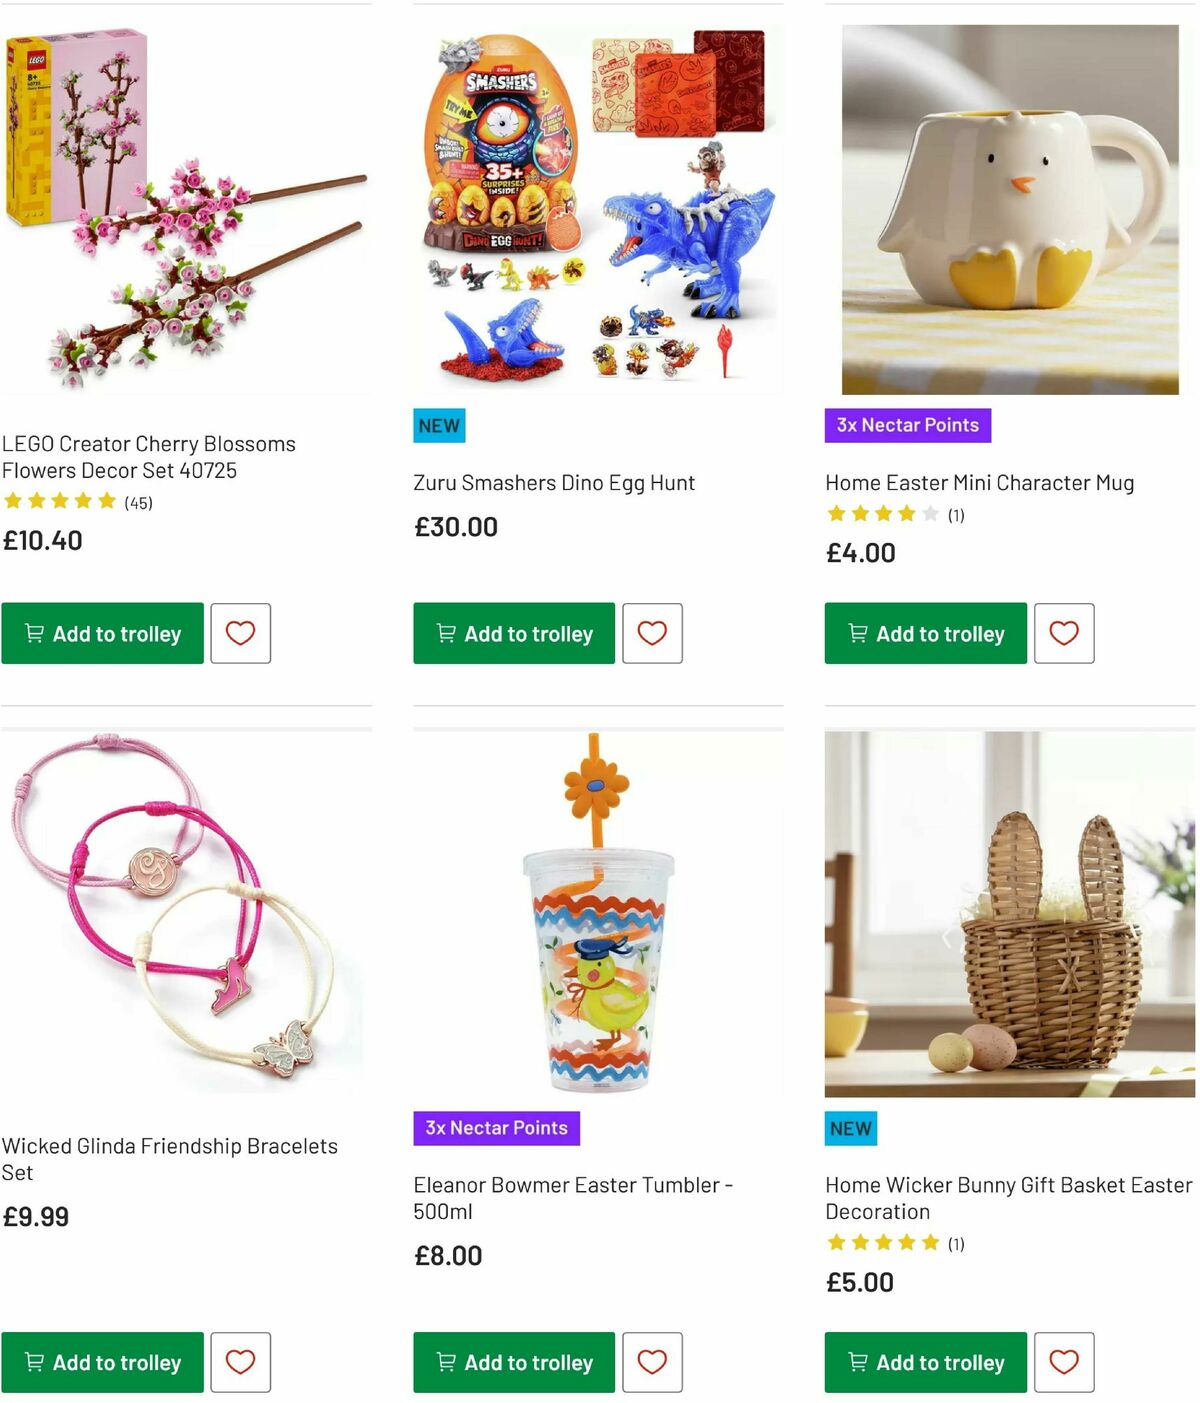Click the four-star rating on the Easter Mini Character Mug
The width and height of the screenshot is (1200, 1403).
coord(880,513)
